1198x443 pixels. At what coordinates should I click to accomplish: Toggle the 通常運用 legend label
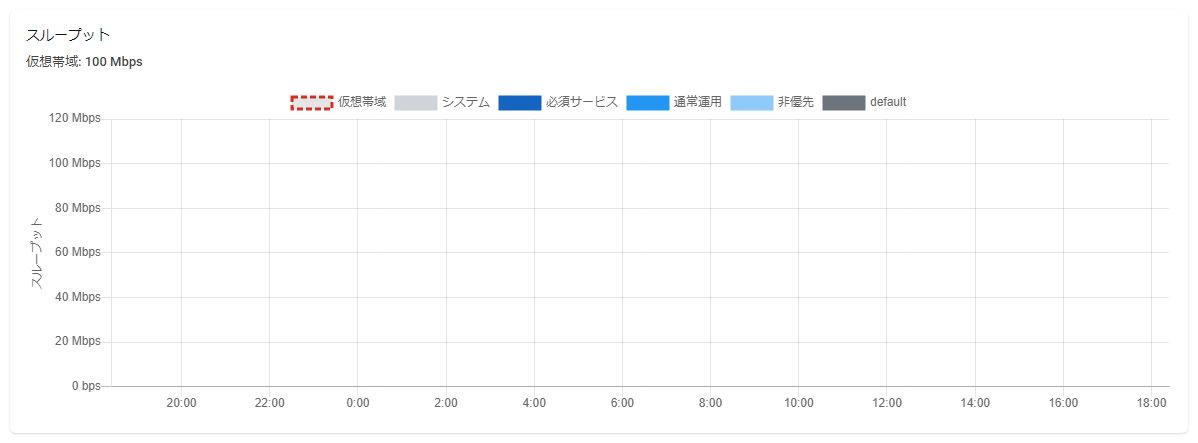tap(698, 102)
